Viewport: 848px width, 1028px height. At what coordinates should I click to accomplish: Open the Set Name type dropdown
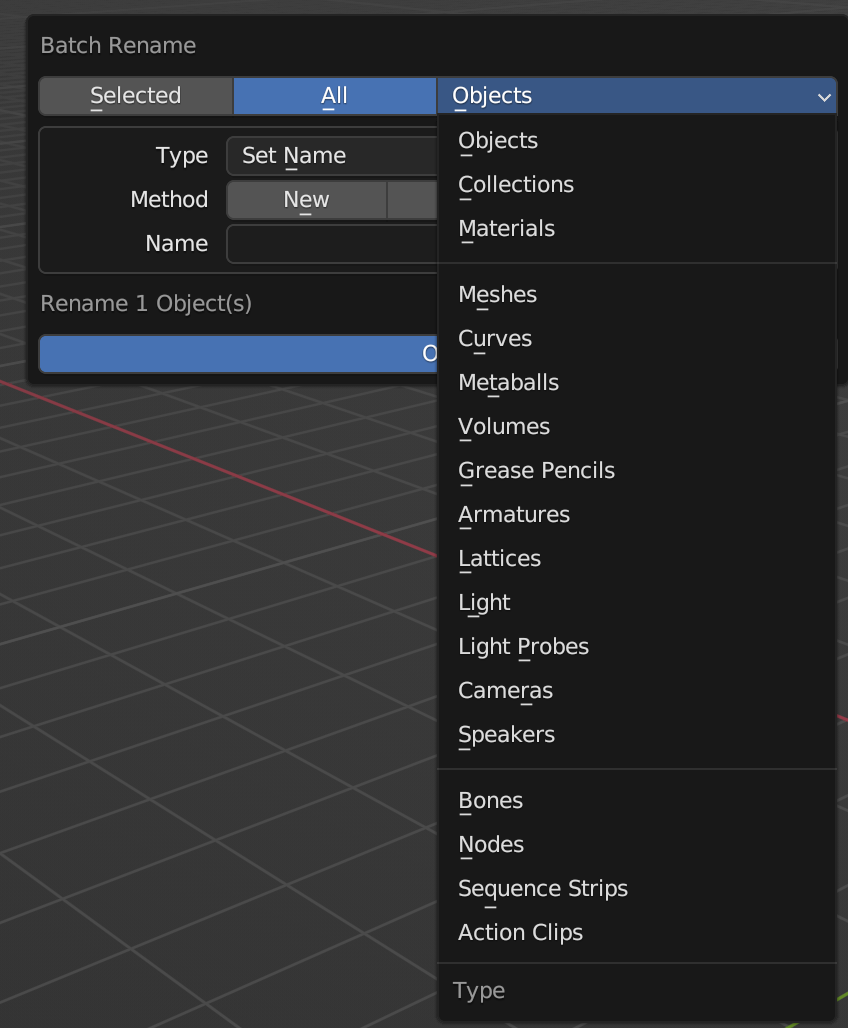click(x=332, y=156)
